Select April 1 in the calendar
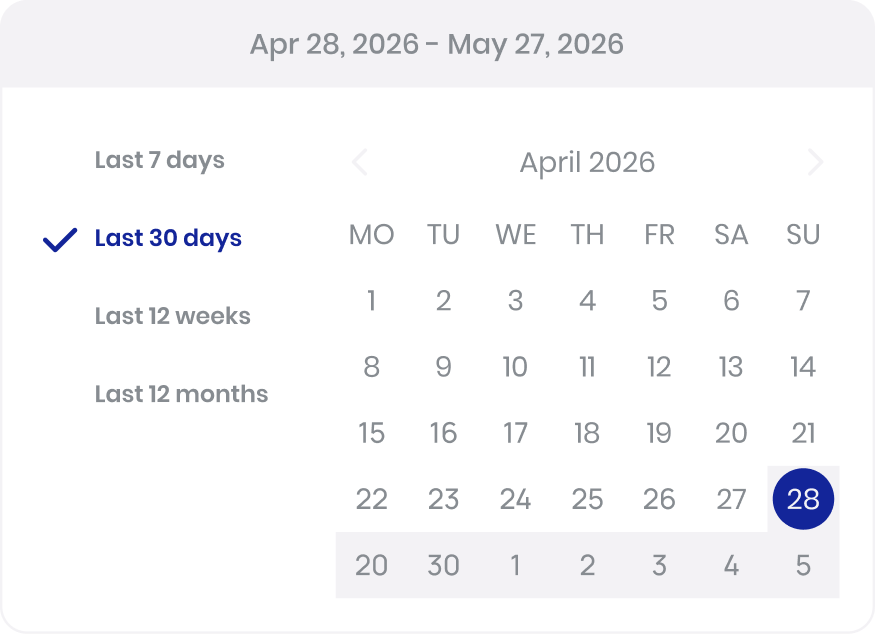875x634 pixels. click(371, 300)
